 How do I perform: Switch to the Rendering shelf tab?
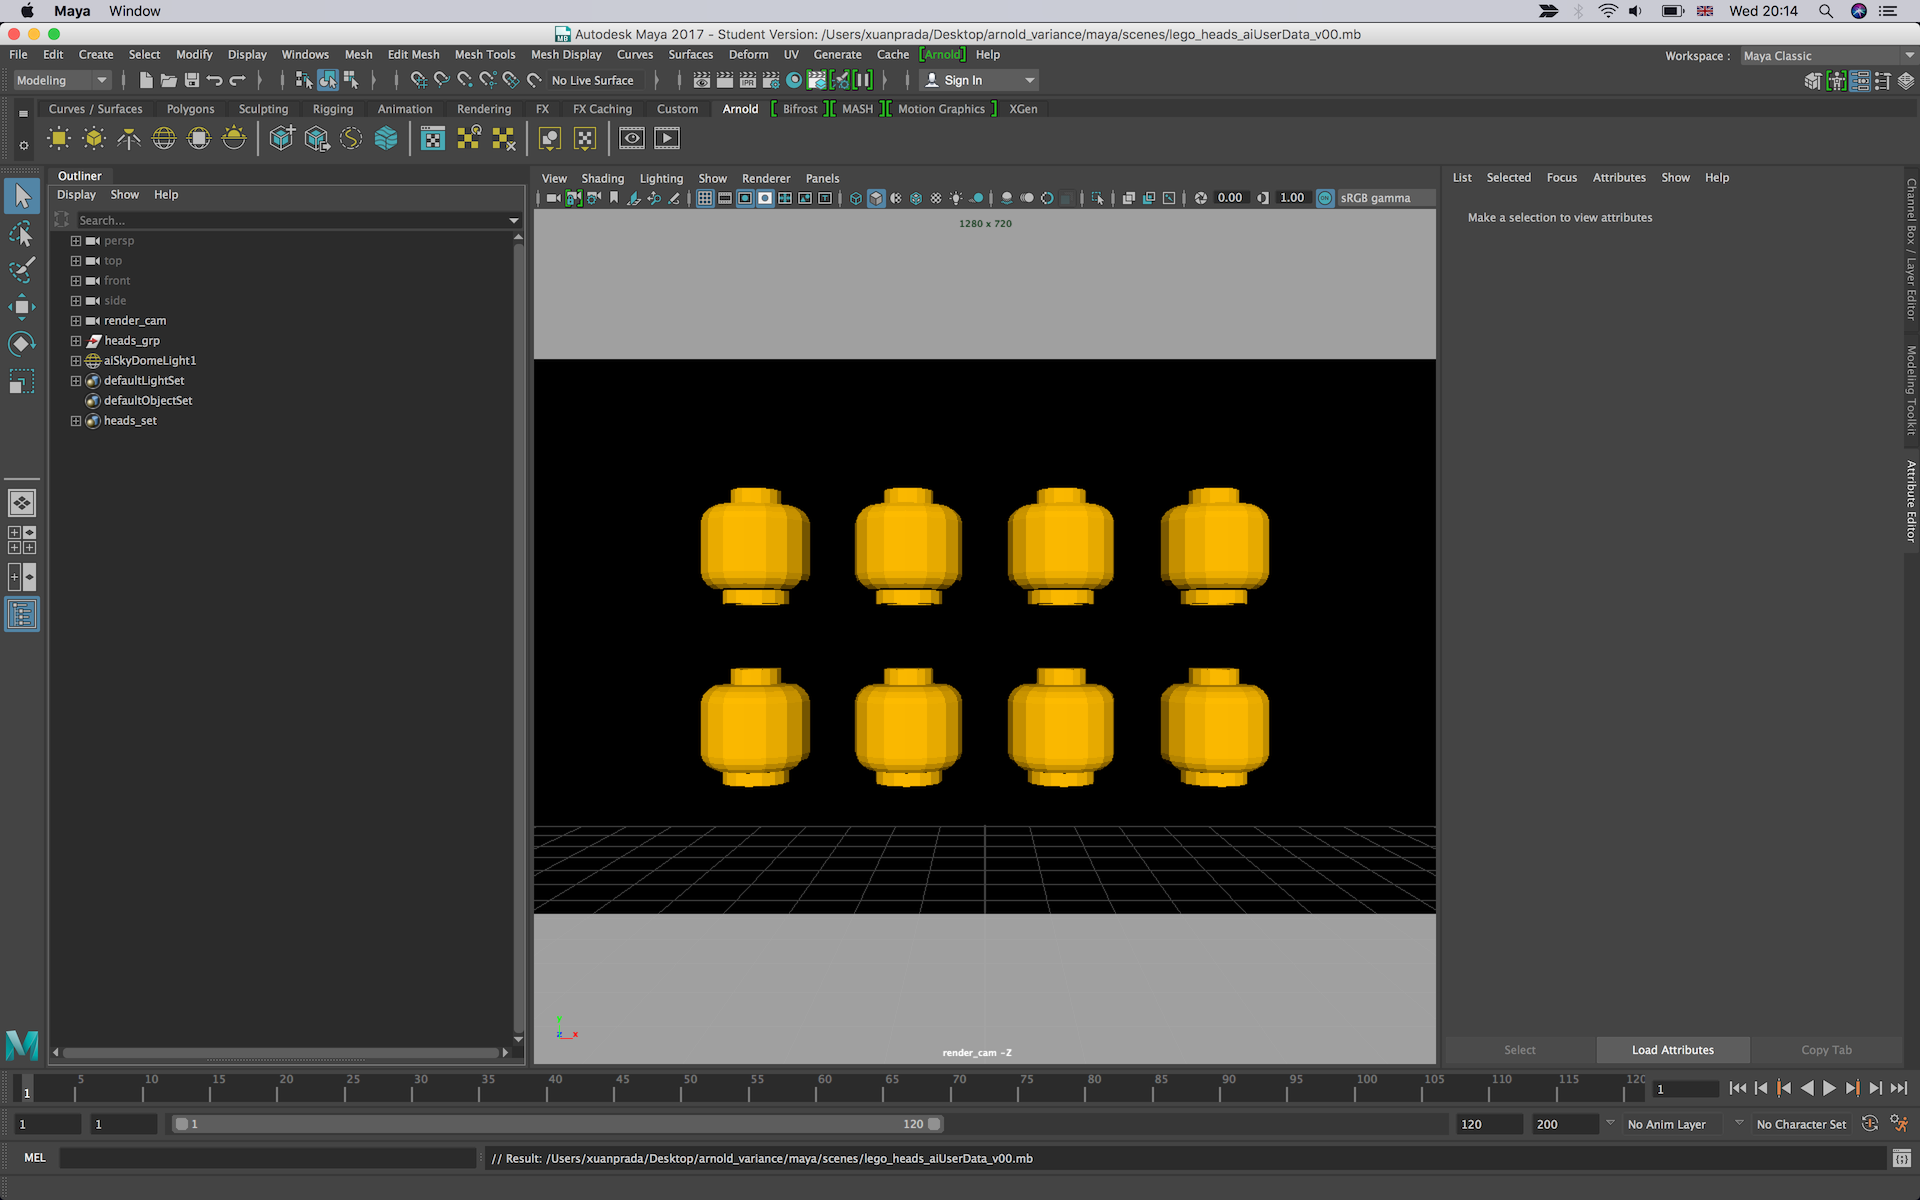[484, 109]
